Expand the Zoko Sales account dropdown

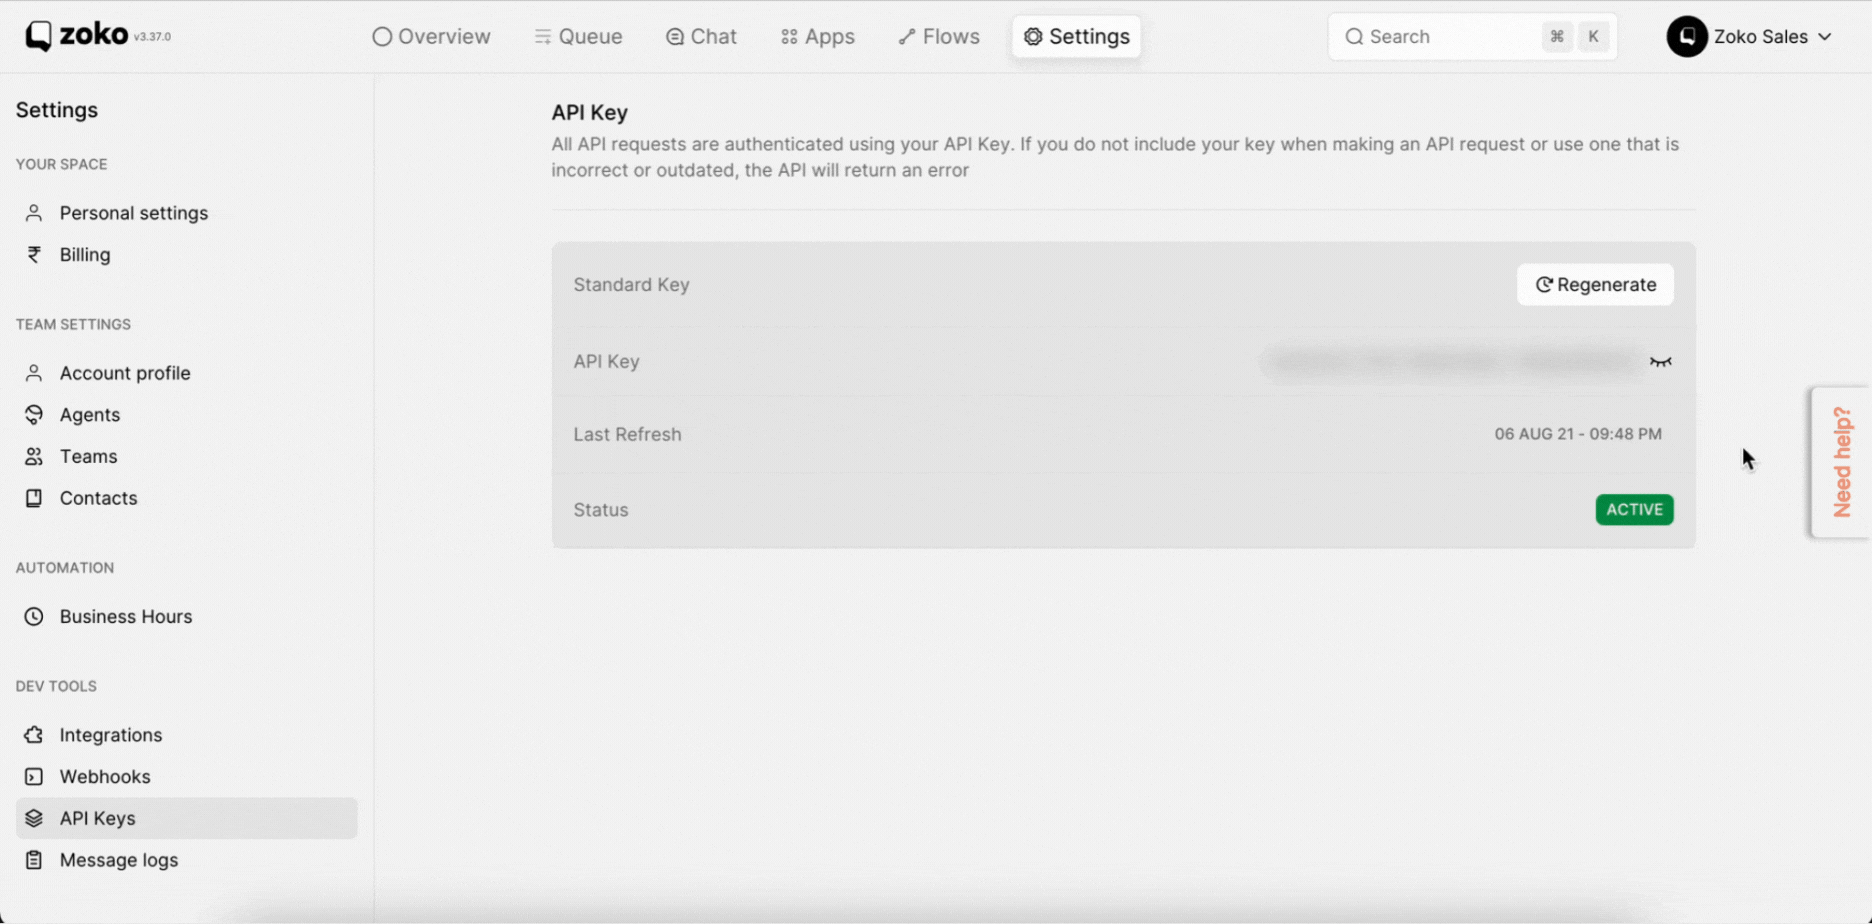tap(1825, 37)
